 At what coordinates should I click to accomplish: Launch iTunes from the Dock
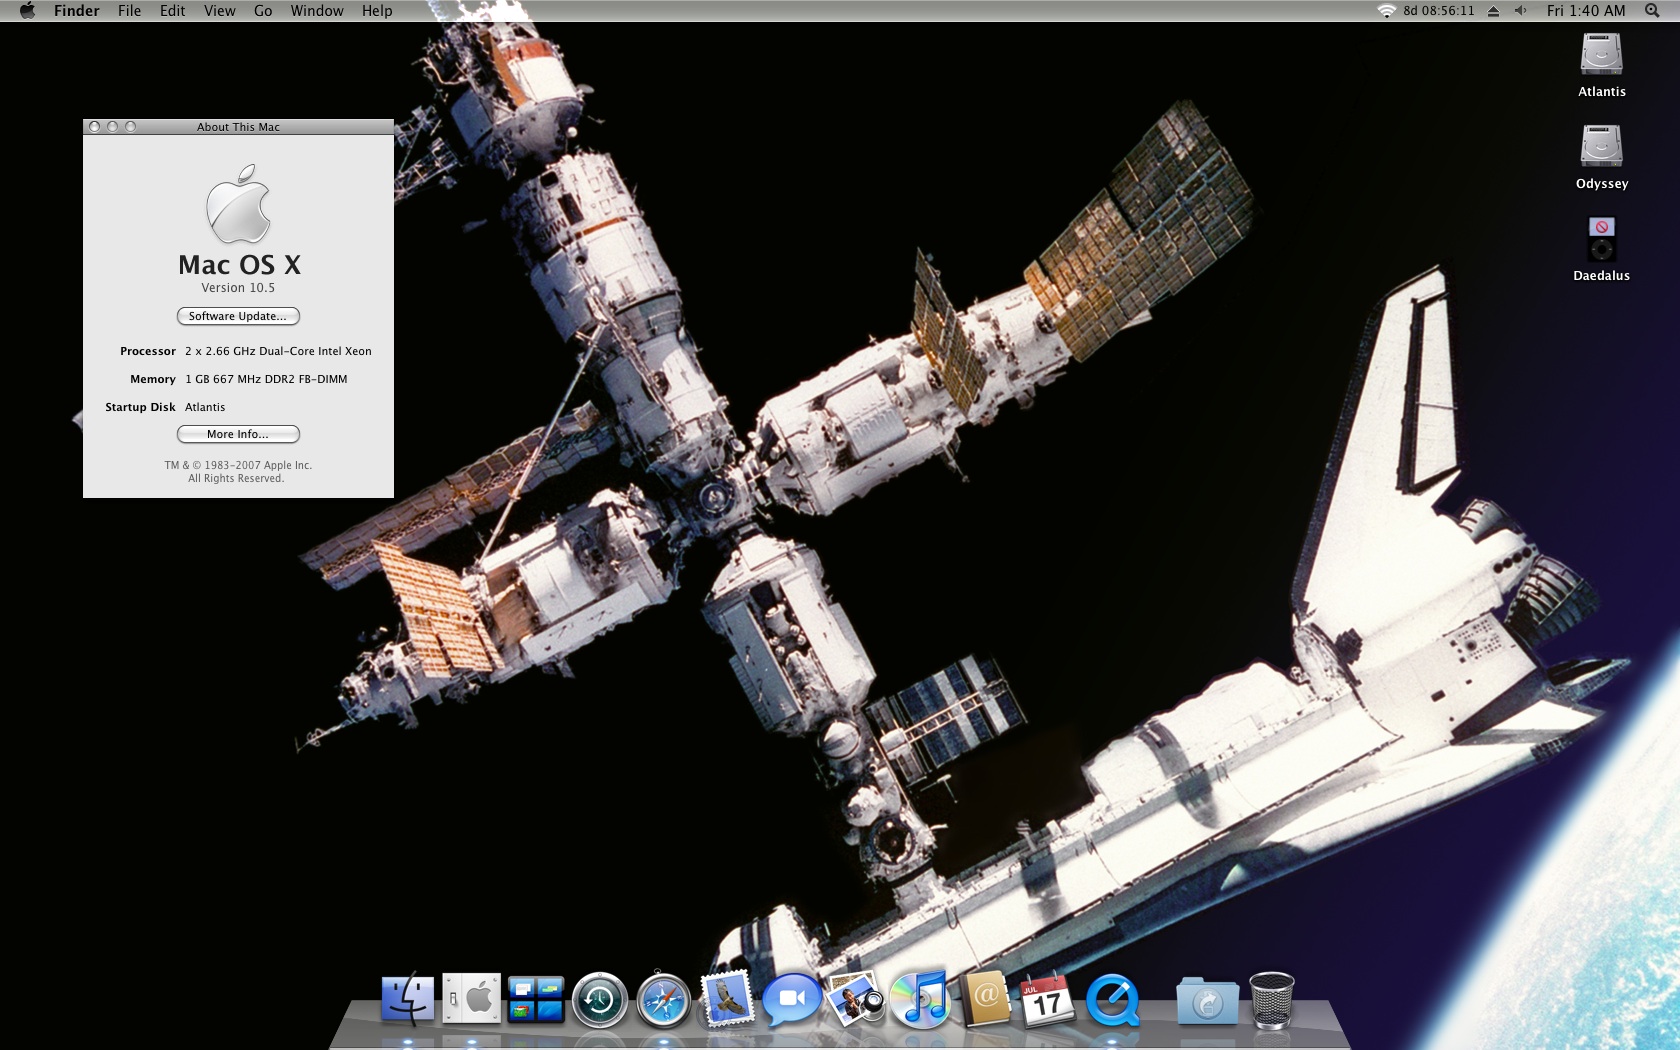pyautogui.click(x=920, y=999)
